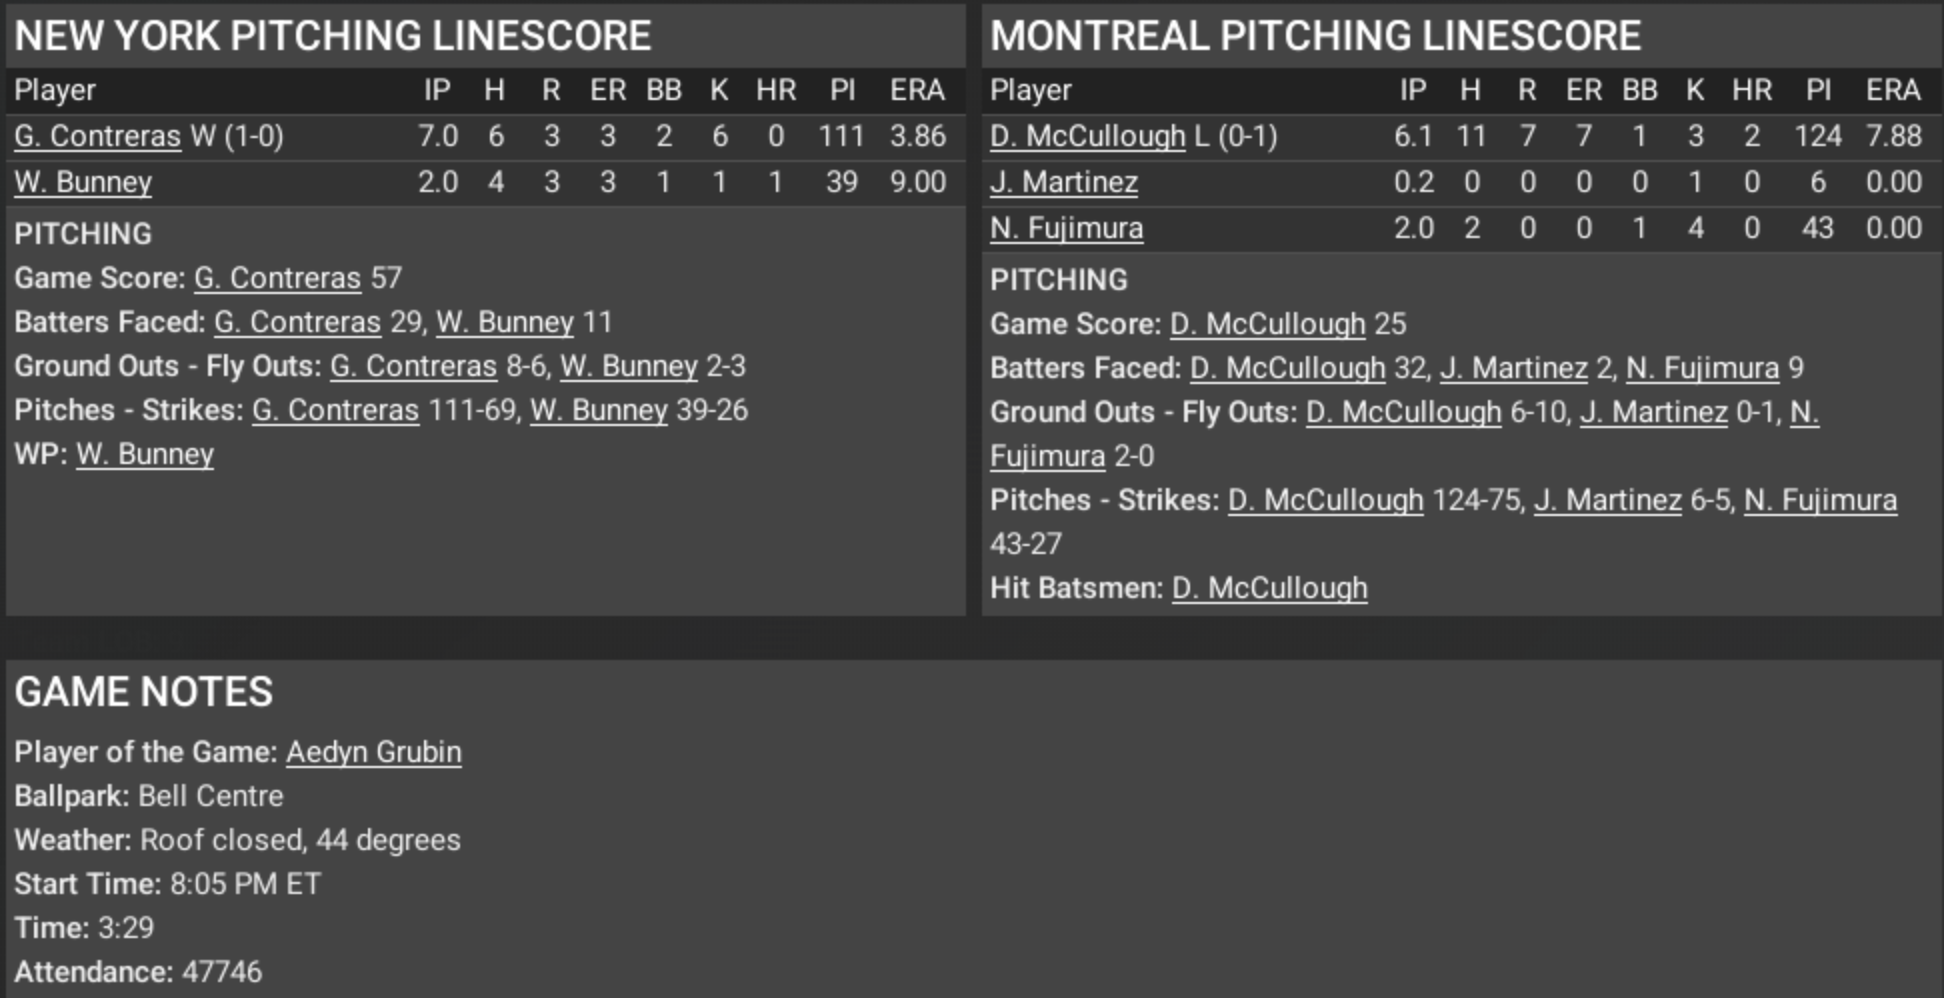Click W. Bunney in Batters Faced line

pos(505,322)
